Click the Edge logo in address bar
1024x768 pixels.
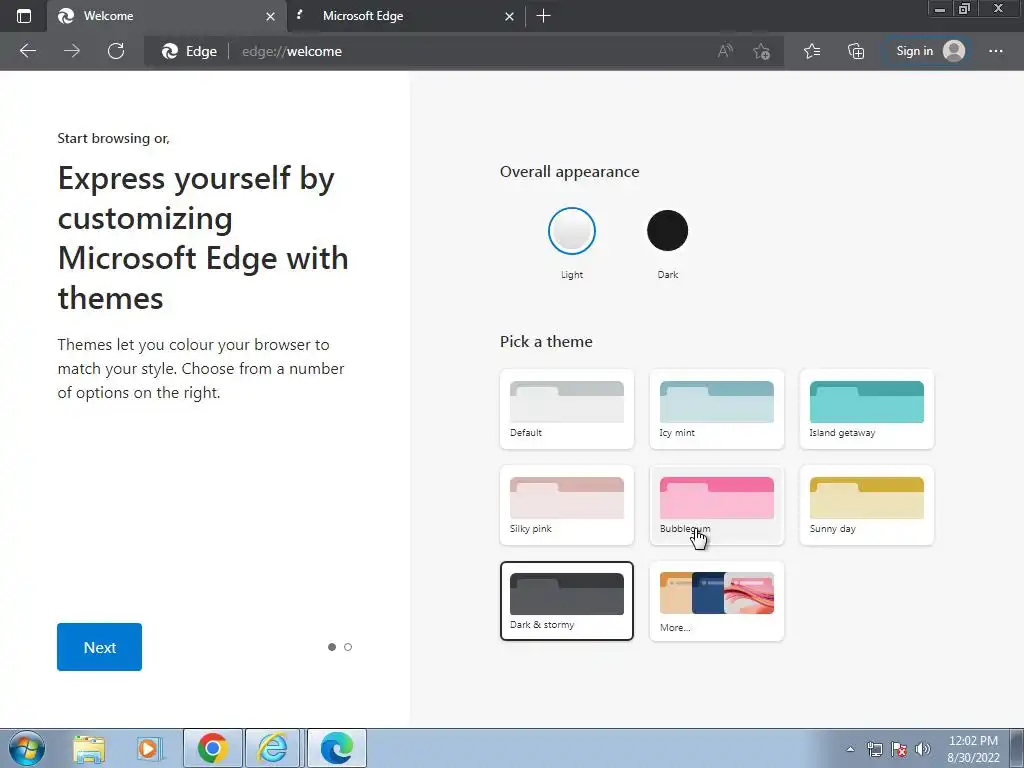[170, 51]
